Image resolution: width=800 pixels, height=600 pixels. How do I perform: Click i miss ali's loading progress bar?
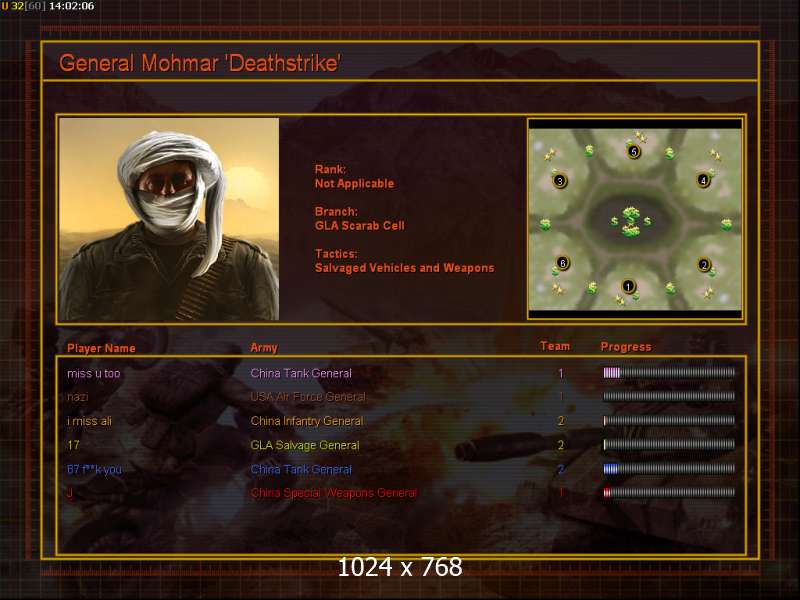669,420
